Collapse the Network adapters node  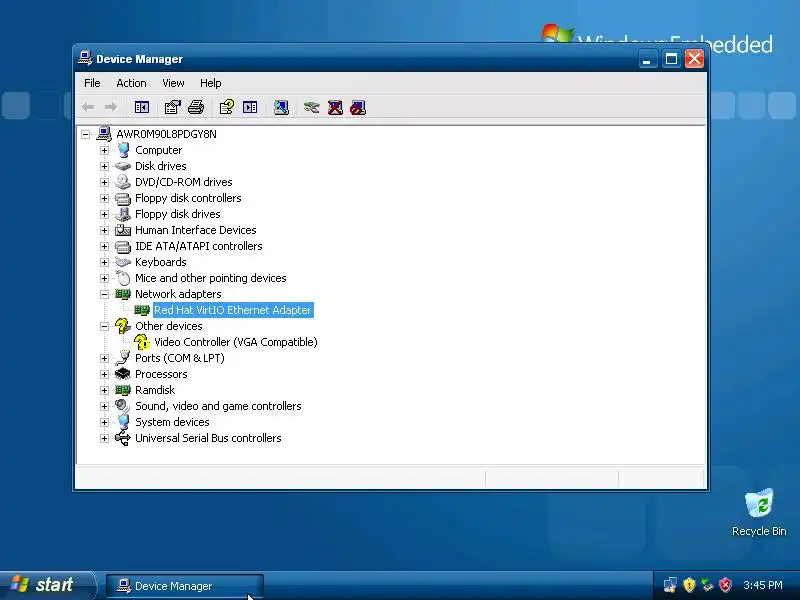click(104, 294)
